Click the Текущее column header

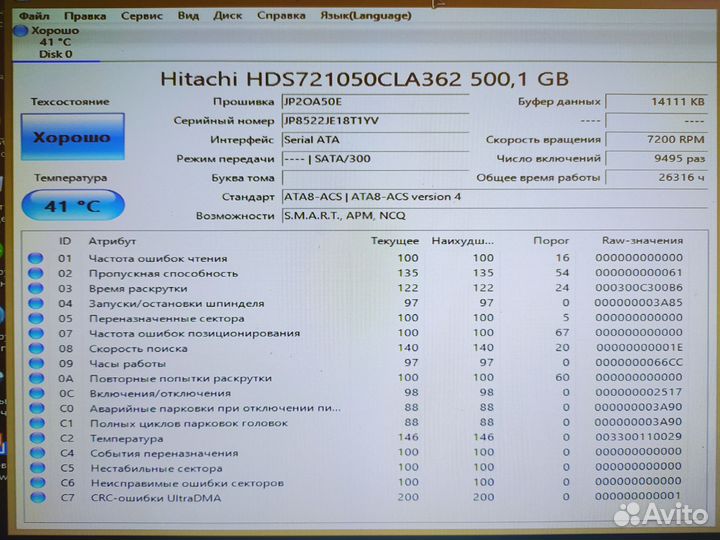[x=394, y=241]
